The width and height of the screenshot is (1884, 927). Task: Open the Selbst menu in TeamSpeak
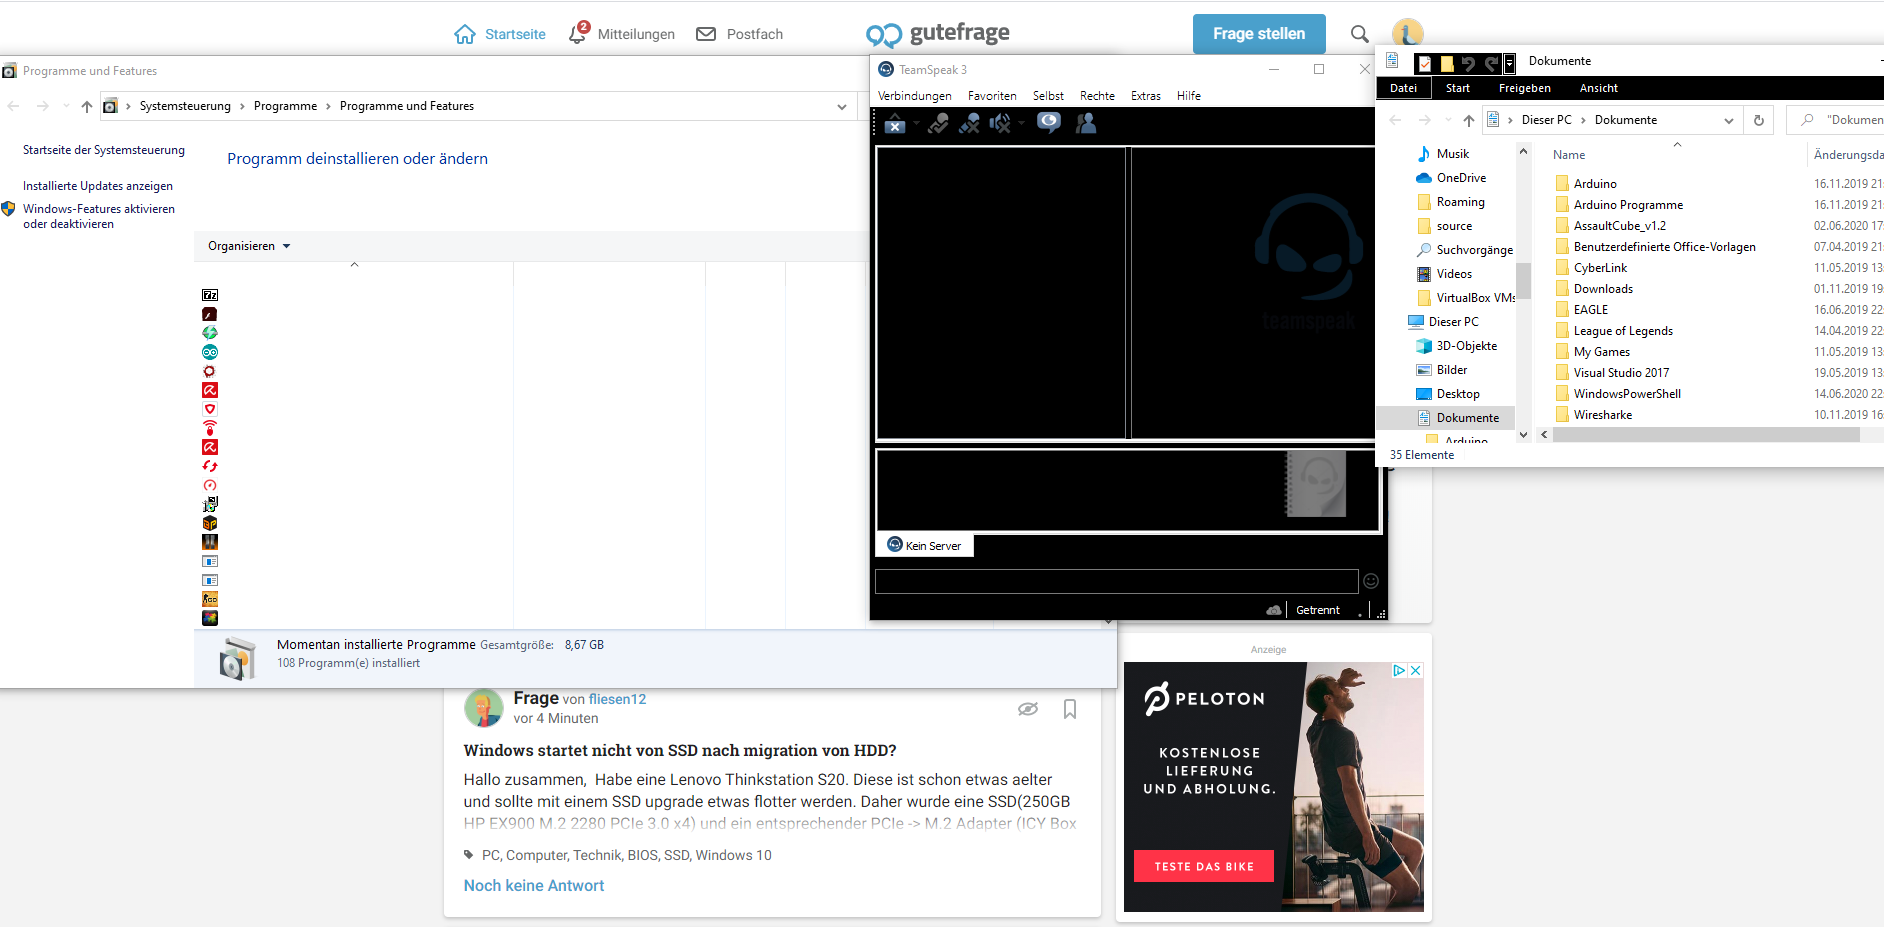pyautogui.click(x=1048, y=96)
